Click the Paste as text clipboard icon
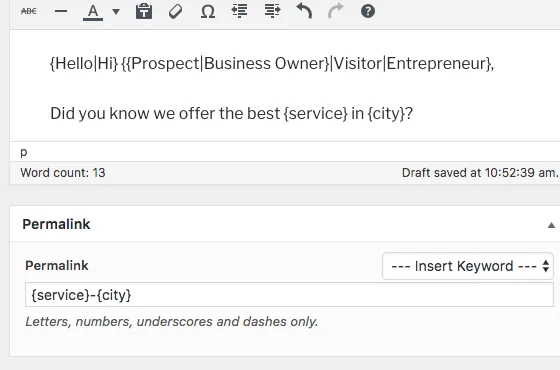This screenshot has height=370, width=560. click(x=144, y=11)
